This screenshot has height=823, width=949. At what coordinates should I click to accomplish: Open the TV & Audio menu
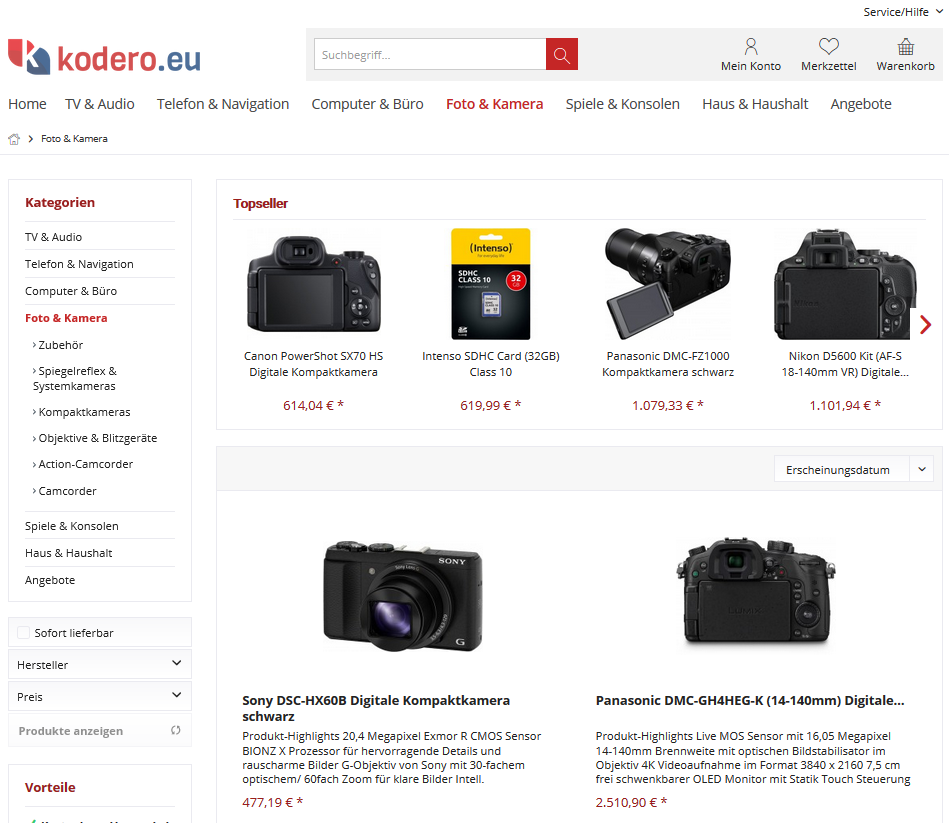[x=100, y=104]
